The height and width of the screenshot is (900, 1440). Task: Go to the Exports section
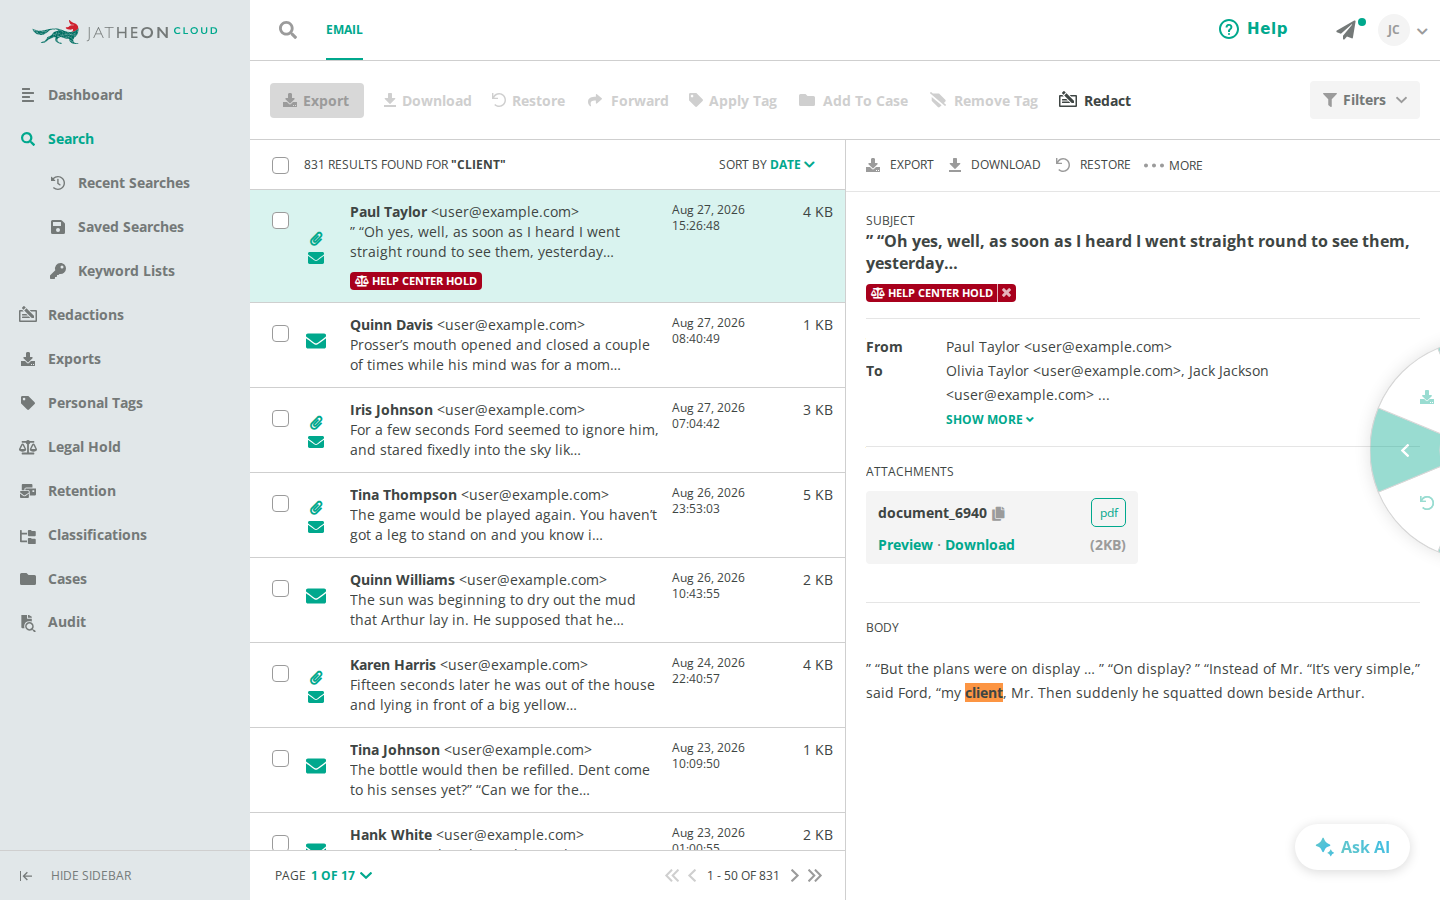pos(61,359)
